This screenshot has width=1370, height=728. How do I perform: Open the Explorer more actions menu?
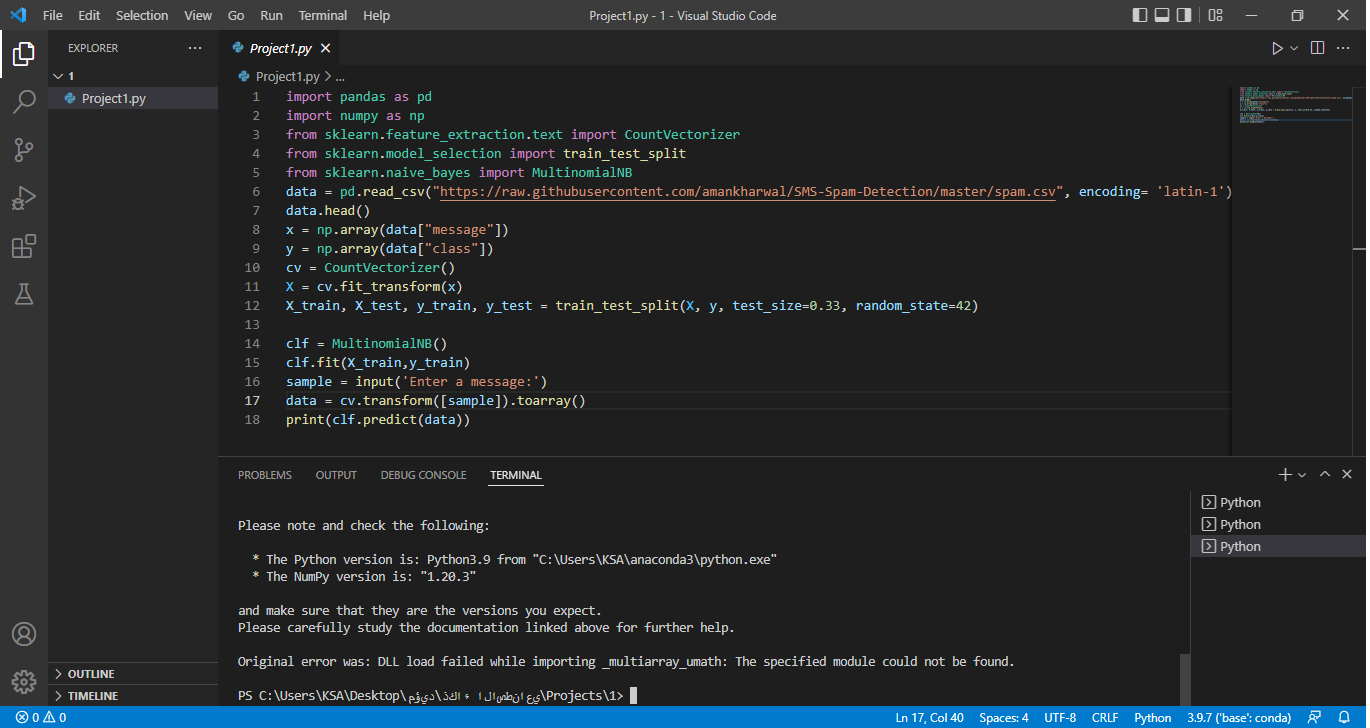[x=195, y=47]
